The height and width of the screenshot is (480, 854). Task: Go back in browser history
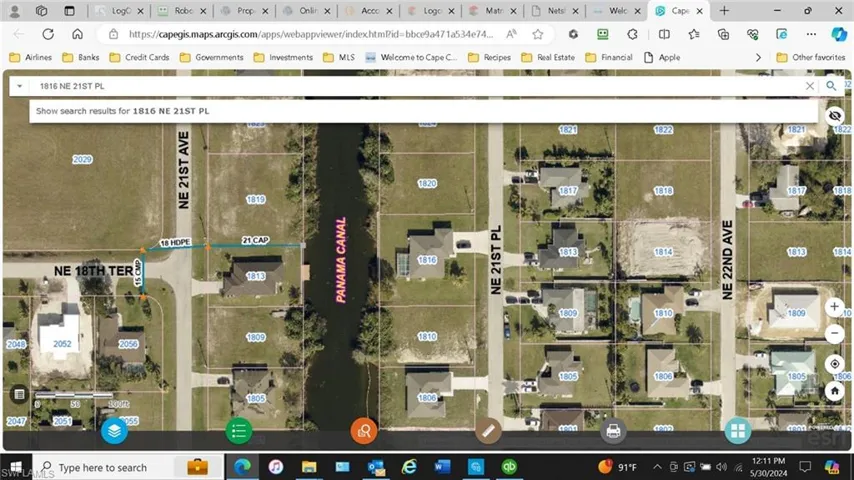[x=19, y=34]
